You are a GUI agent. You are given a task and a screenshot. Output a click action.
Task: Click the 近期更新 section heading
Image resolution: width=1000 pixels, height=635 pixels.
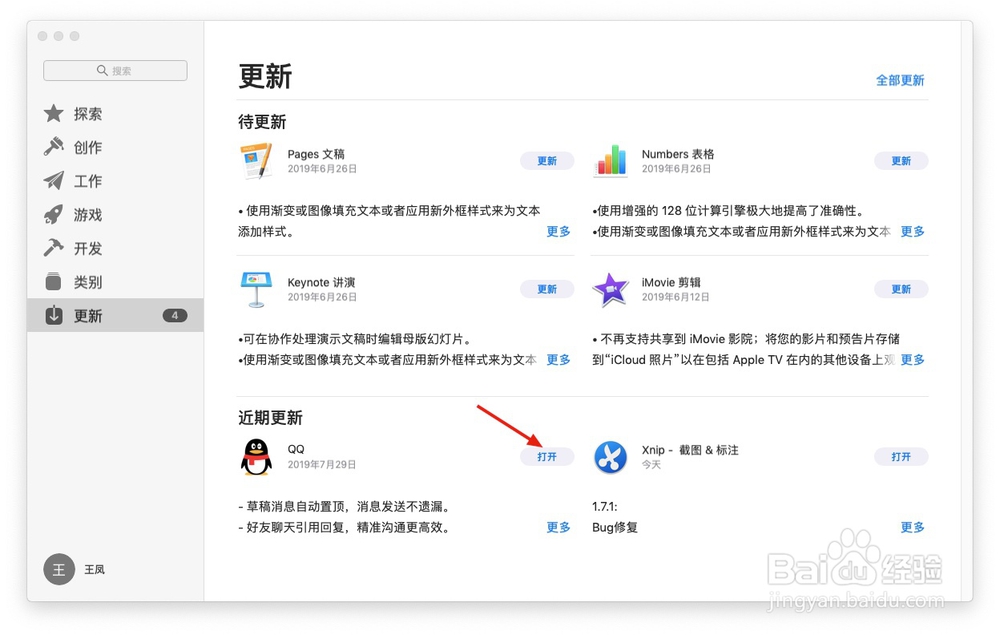tap(270, 418)
